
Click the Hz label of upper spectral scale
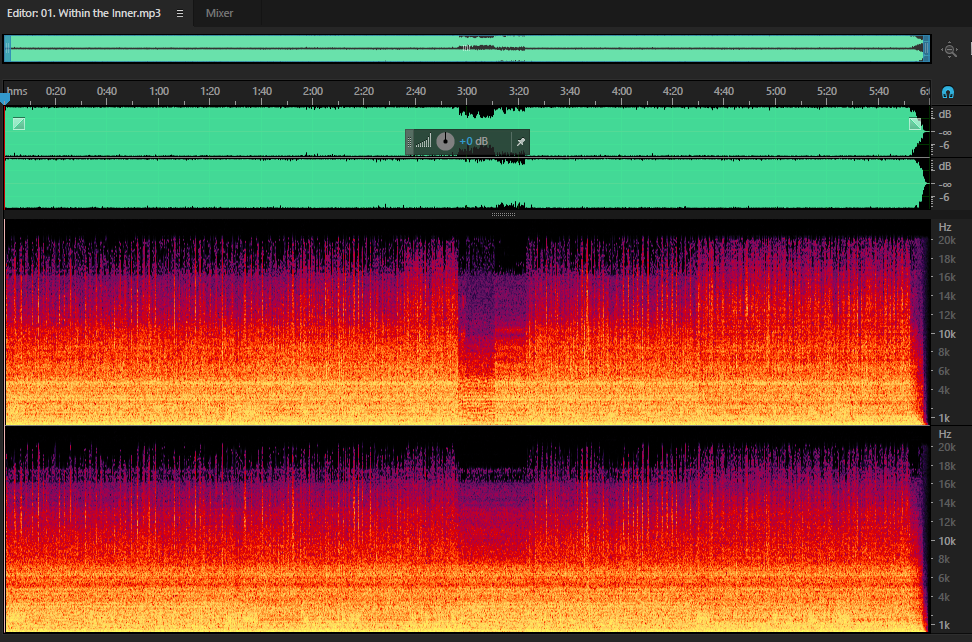(945, 227)
